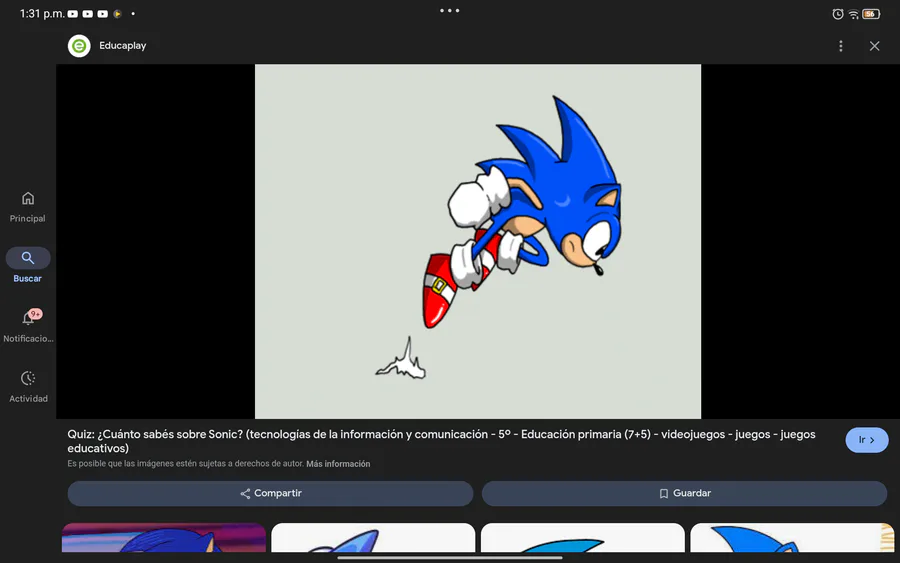The height and width of the screenshot is (563, 900).
Task: Open the Educaplay site logo icon
Action: tap(79, 46)
